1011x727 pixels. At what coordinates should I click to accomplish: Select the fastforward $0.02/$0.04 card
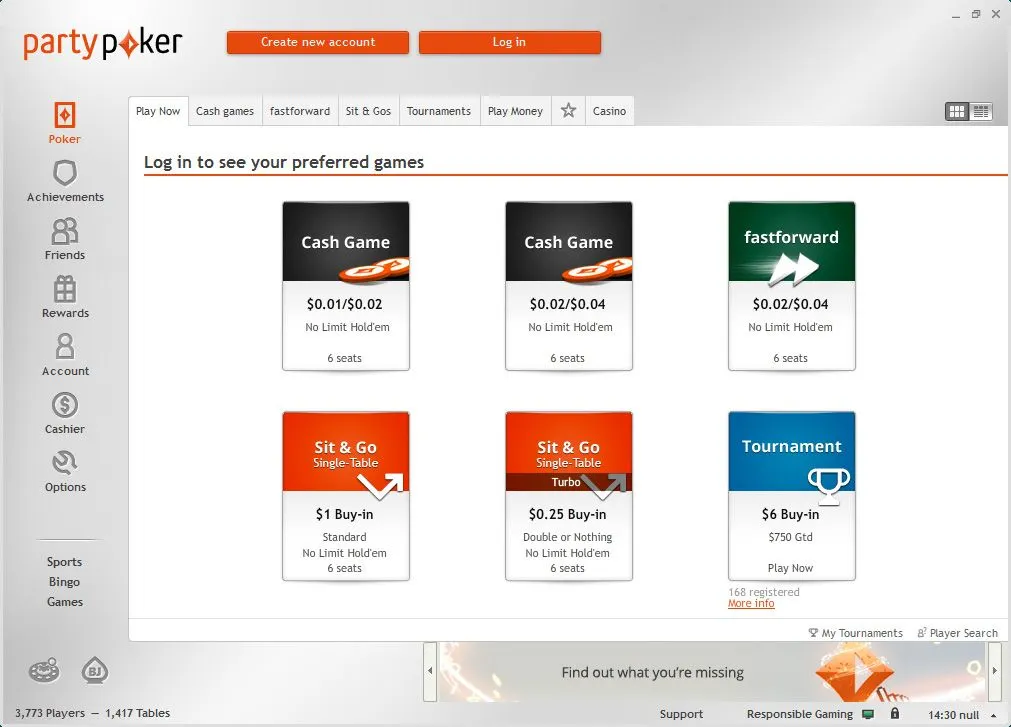(792, 286)
